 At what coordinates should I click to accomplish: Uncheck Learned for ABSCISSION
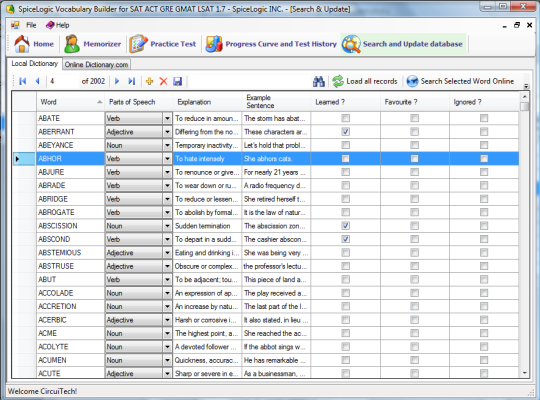coord(345,226)
